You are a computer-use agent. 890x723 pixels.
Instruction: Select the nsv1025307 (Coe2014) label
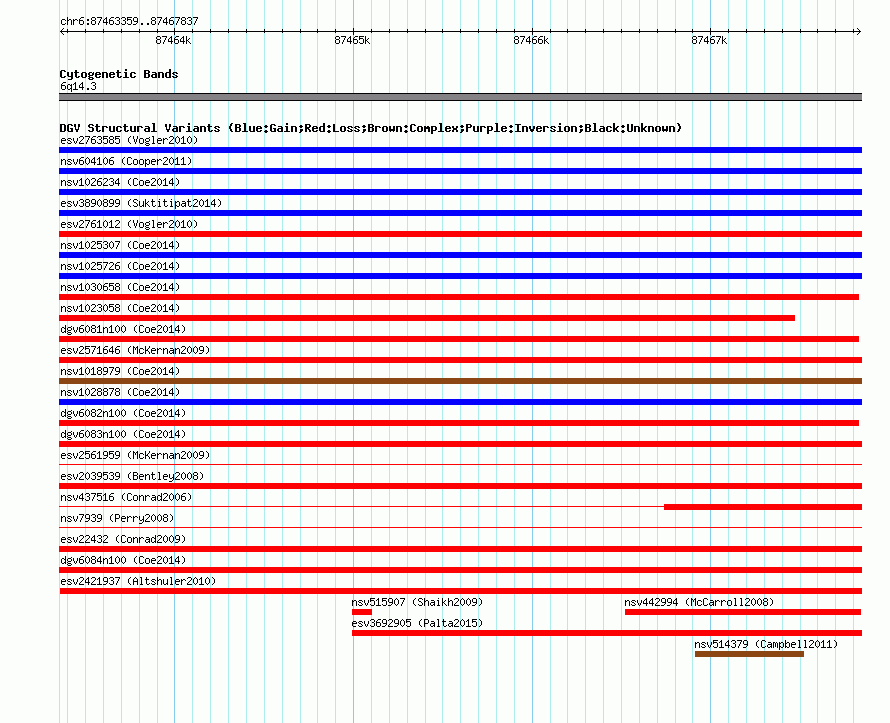pos(120,245)
